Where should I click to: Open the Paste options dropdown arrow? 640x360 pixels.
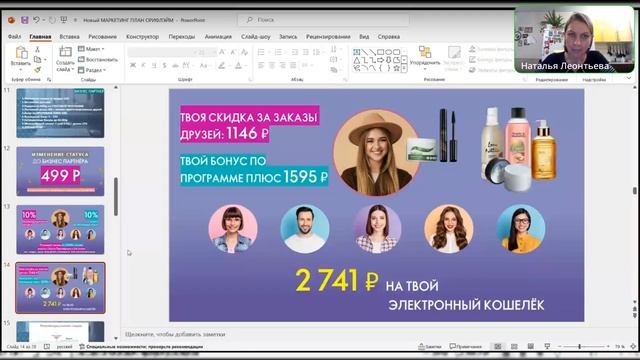pyautogui.click(x=21, y=70)
